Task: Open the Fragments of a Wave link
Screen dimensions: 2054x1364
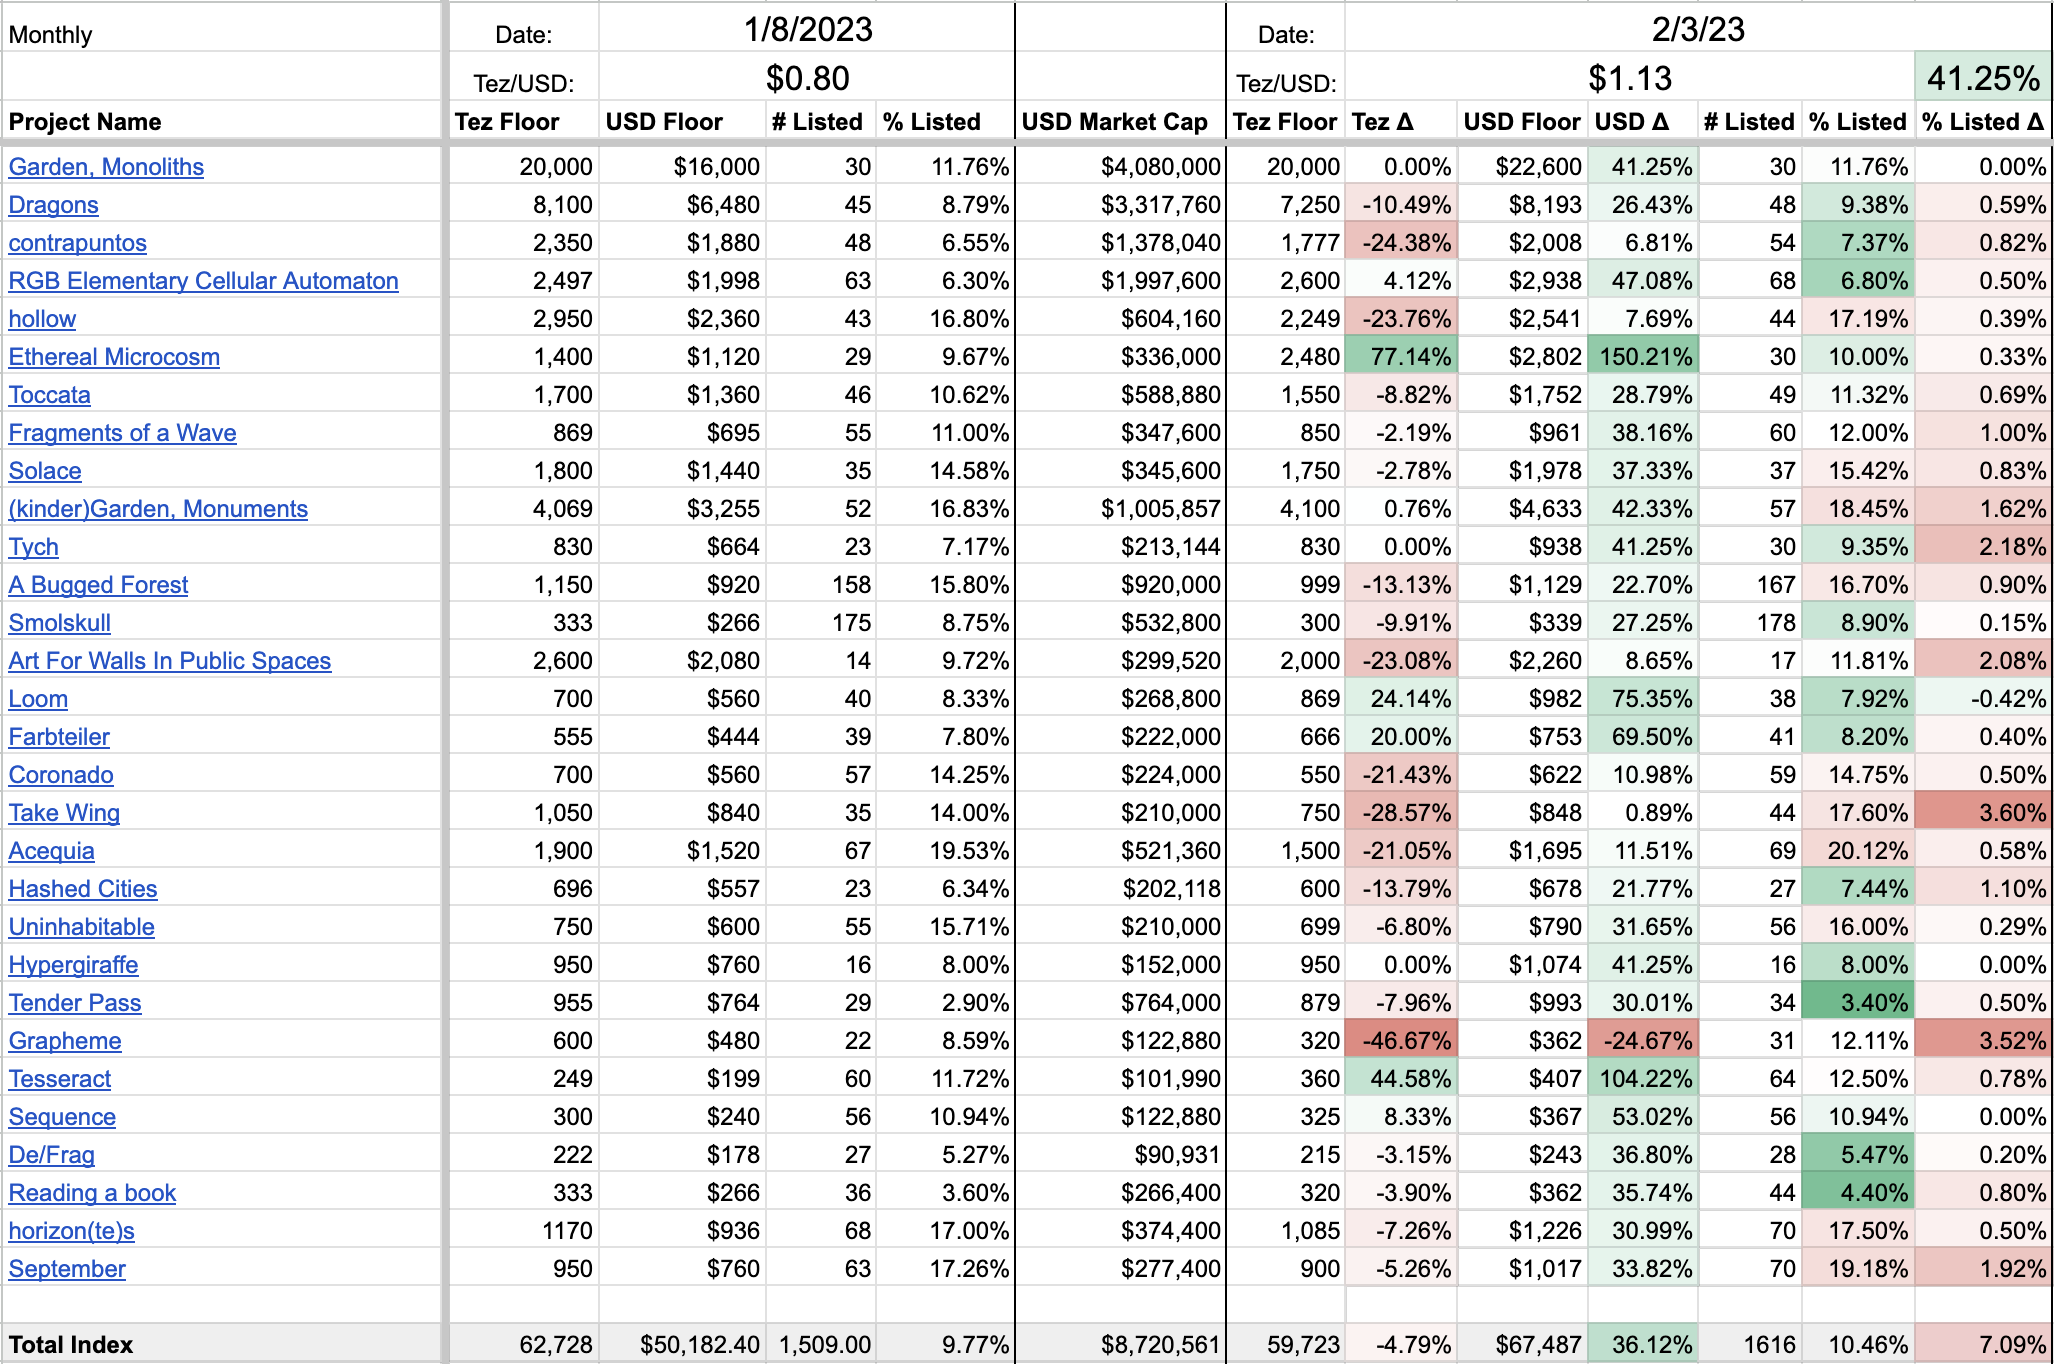Action: point(122,433)
